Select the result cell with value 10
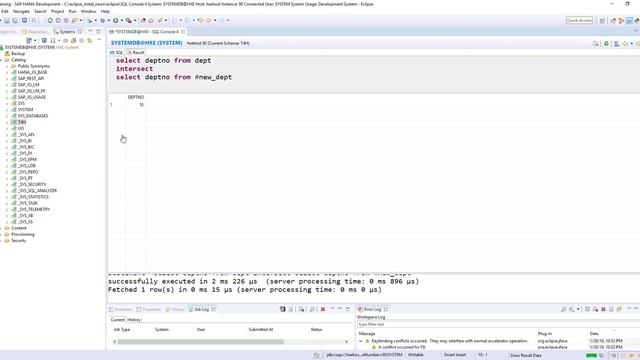 (136, 105)
